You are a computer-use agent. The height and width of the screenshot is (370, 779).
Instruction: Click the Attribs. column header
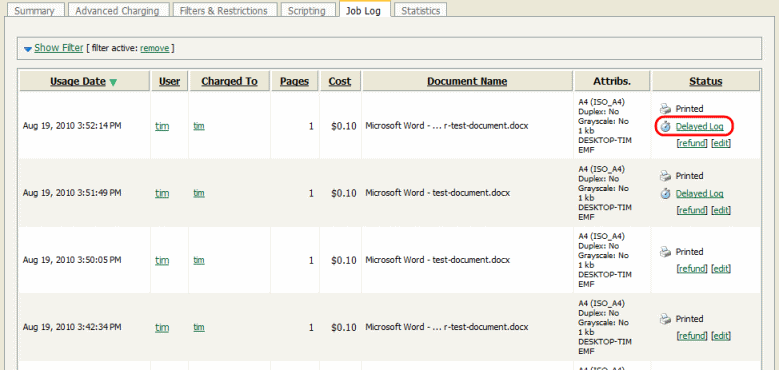click(612, 81)
